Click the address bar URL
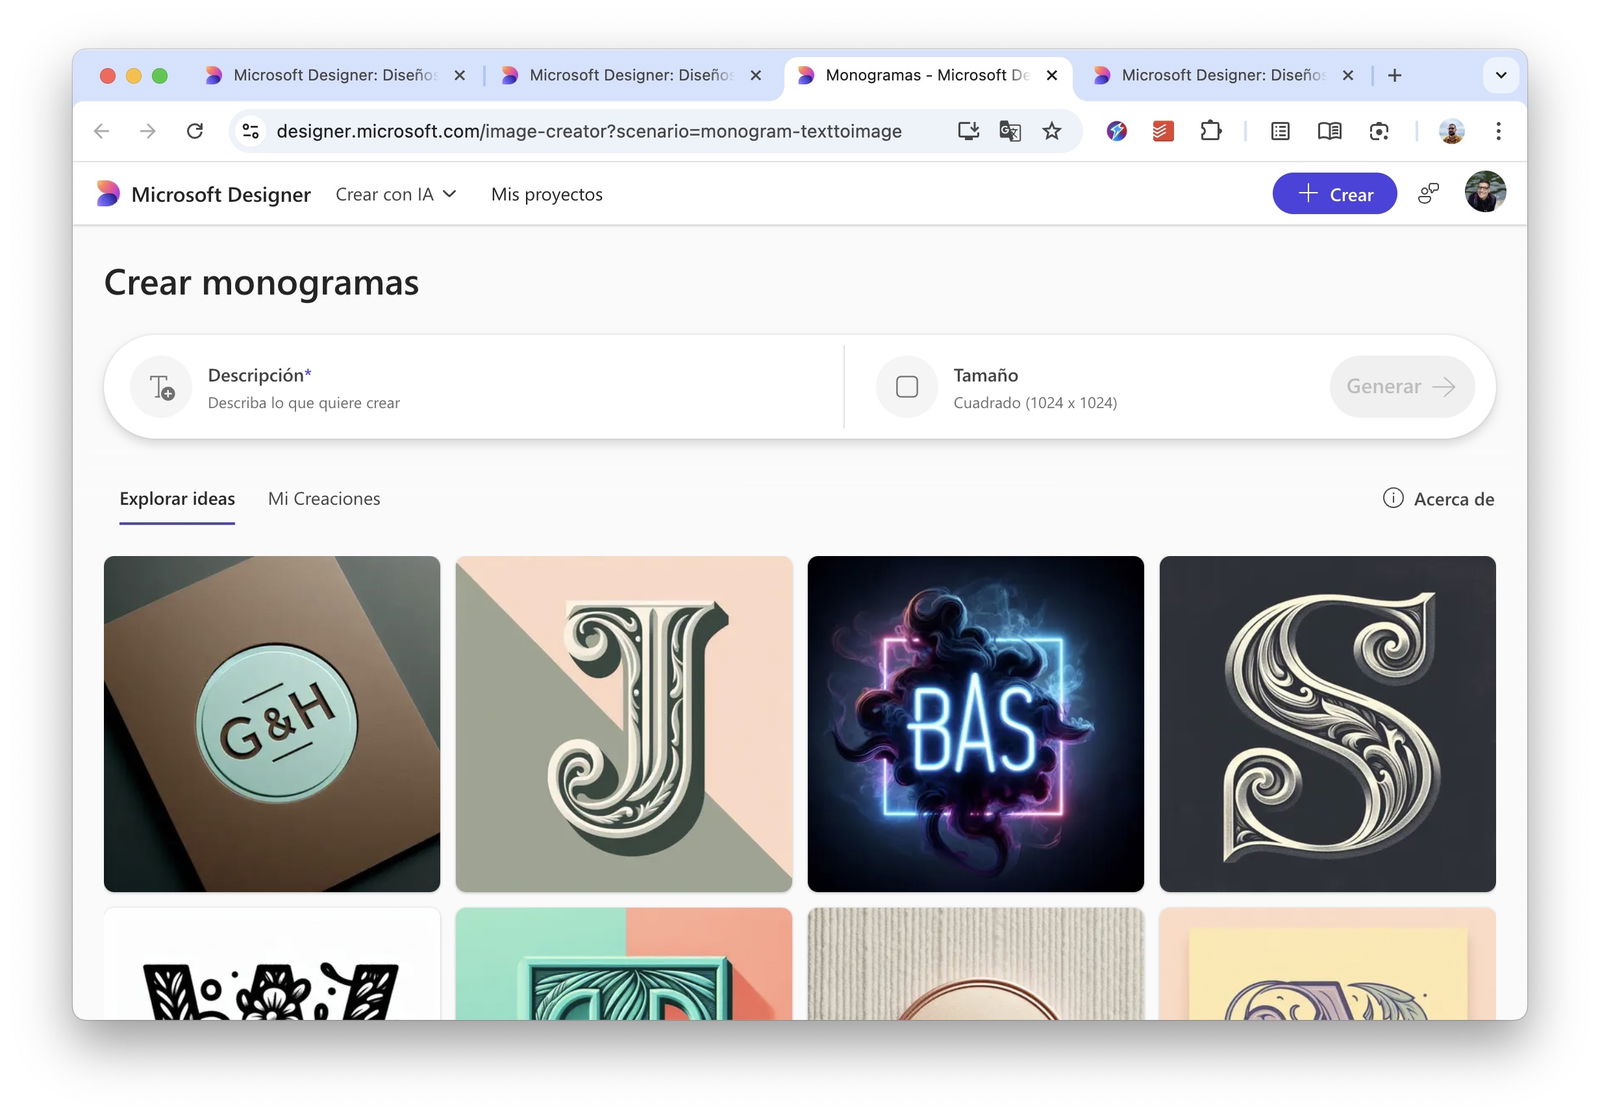The image size is (1600, 1116). point(589,131)
